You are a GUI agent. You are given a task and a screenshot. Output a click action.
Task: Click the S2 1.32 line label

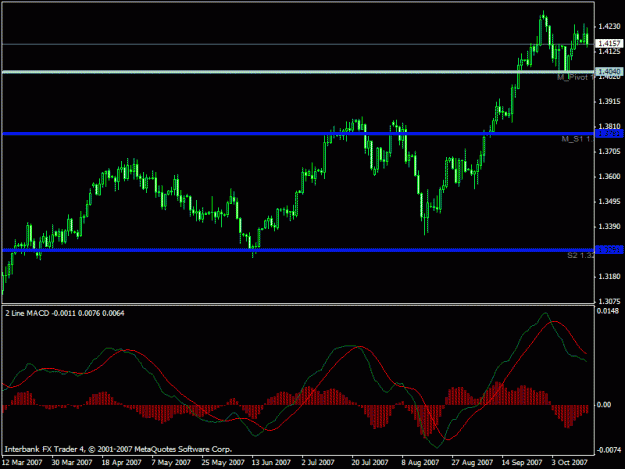click(581, 255)
